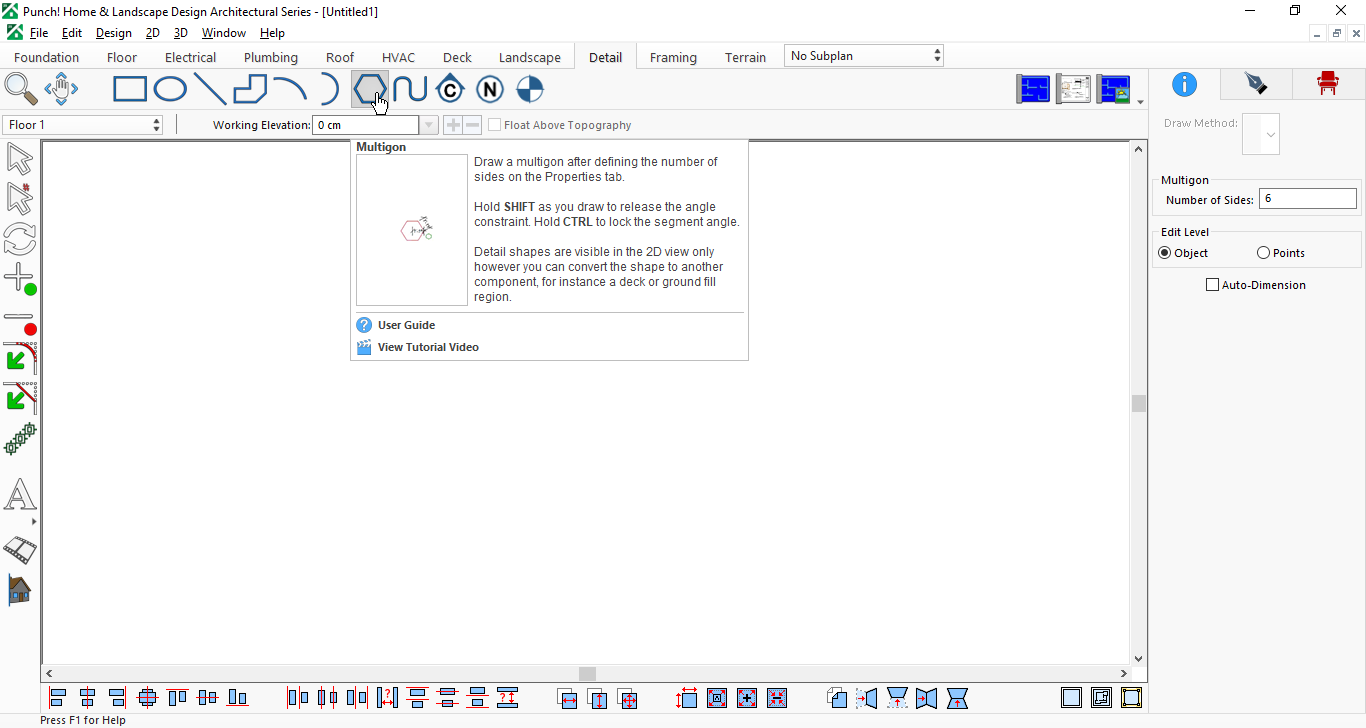1366x728 pixels.
Task: Click the Working Elevation input field
Action: pos(365,125)
